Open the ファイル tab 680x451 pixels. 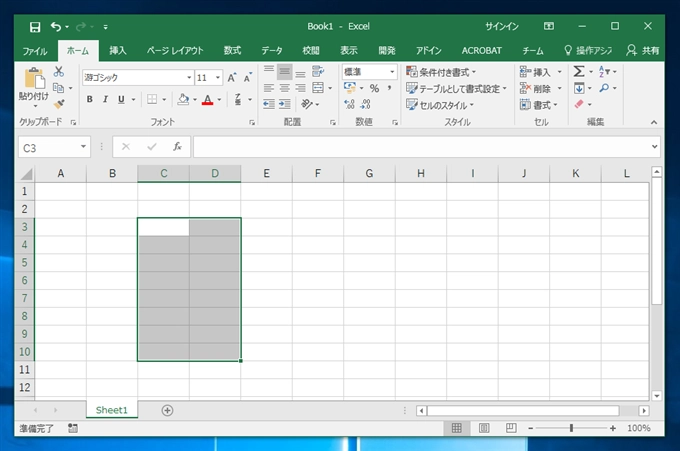click(35, 51)
